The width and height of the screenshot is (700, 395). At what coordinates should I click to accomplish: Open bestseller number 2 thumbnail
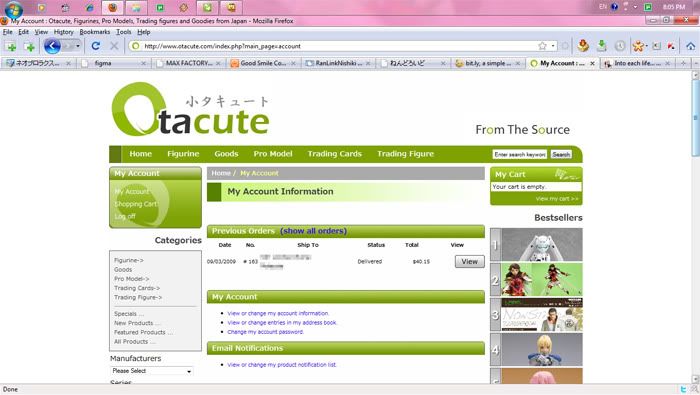click(x=542, y=279)
